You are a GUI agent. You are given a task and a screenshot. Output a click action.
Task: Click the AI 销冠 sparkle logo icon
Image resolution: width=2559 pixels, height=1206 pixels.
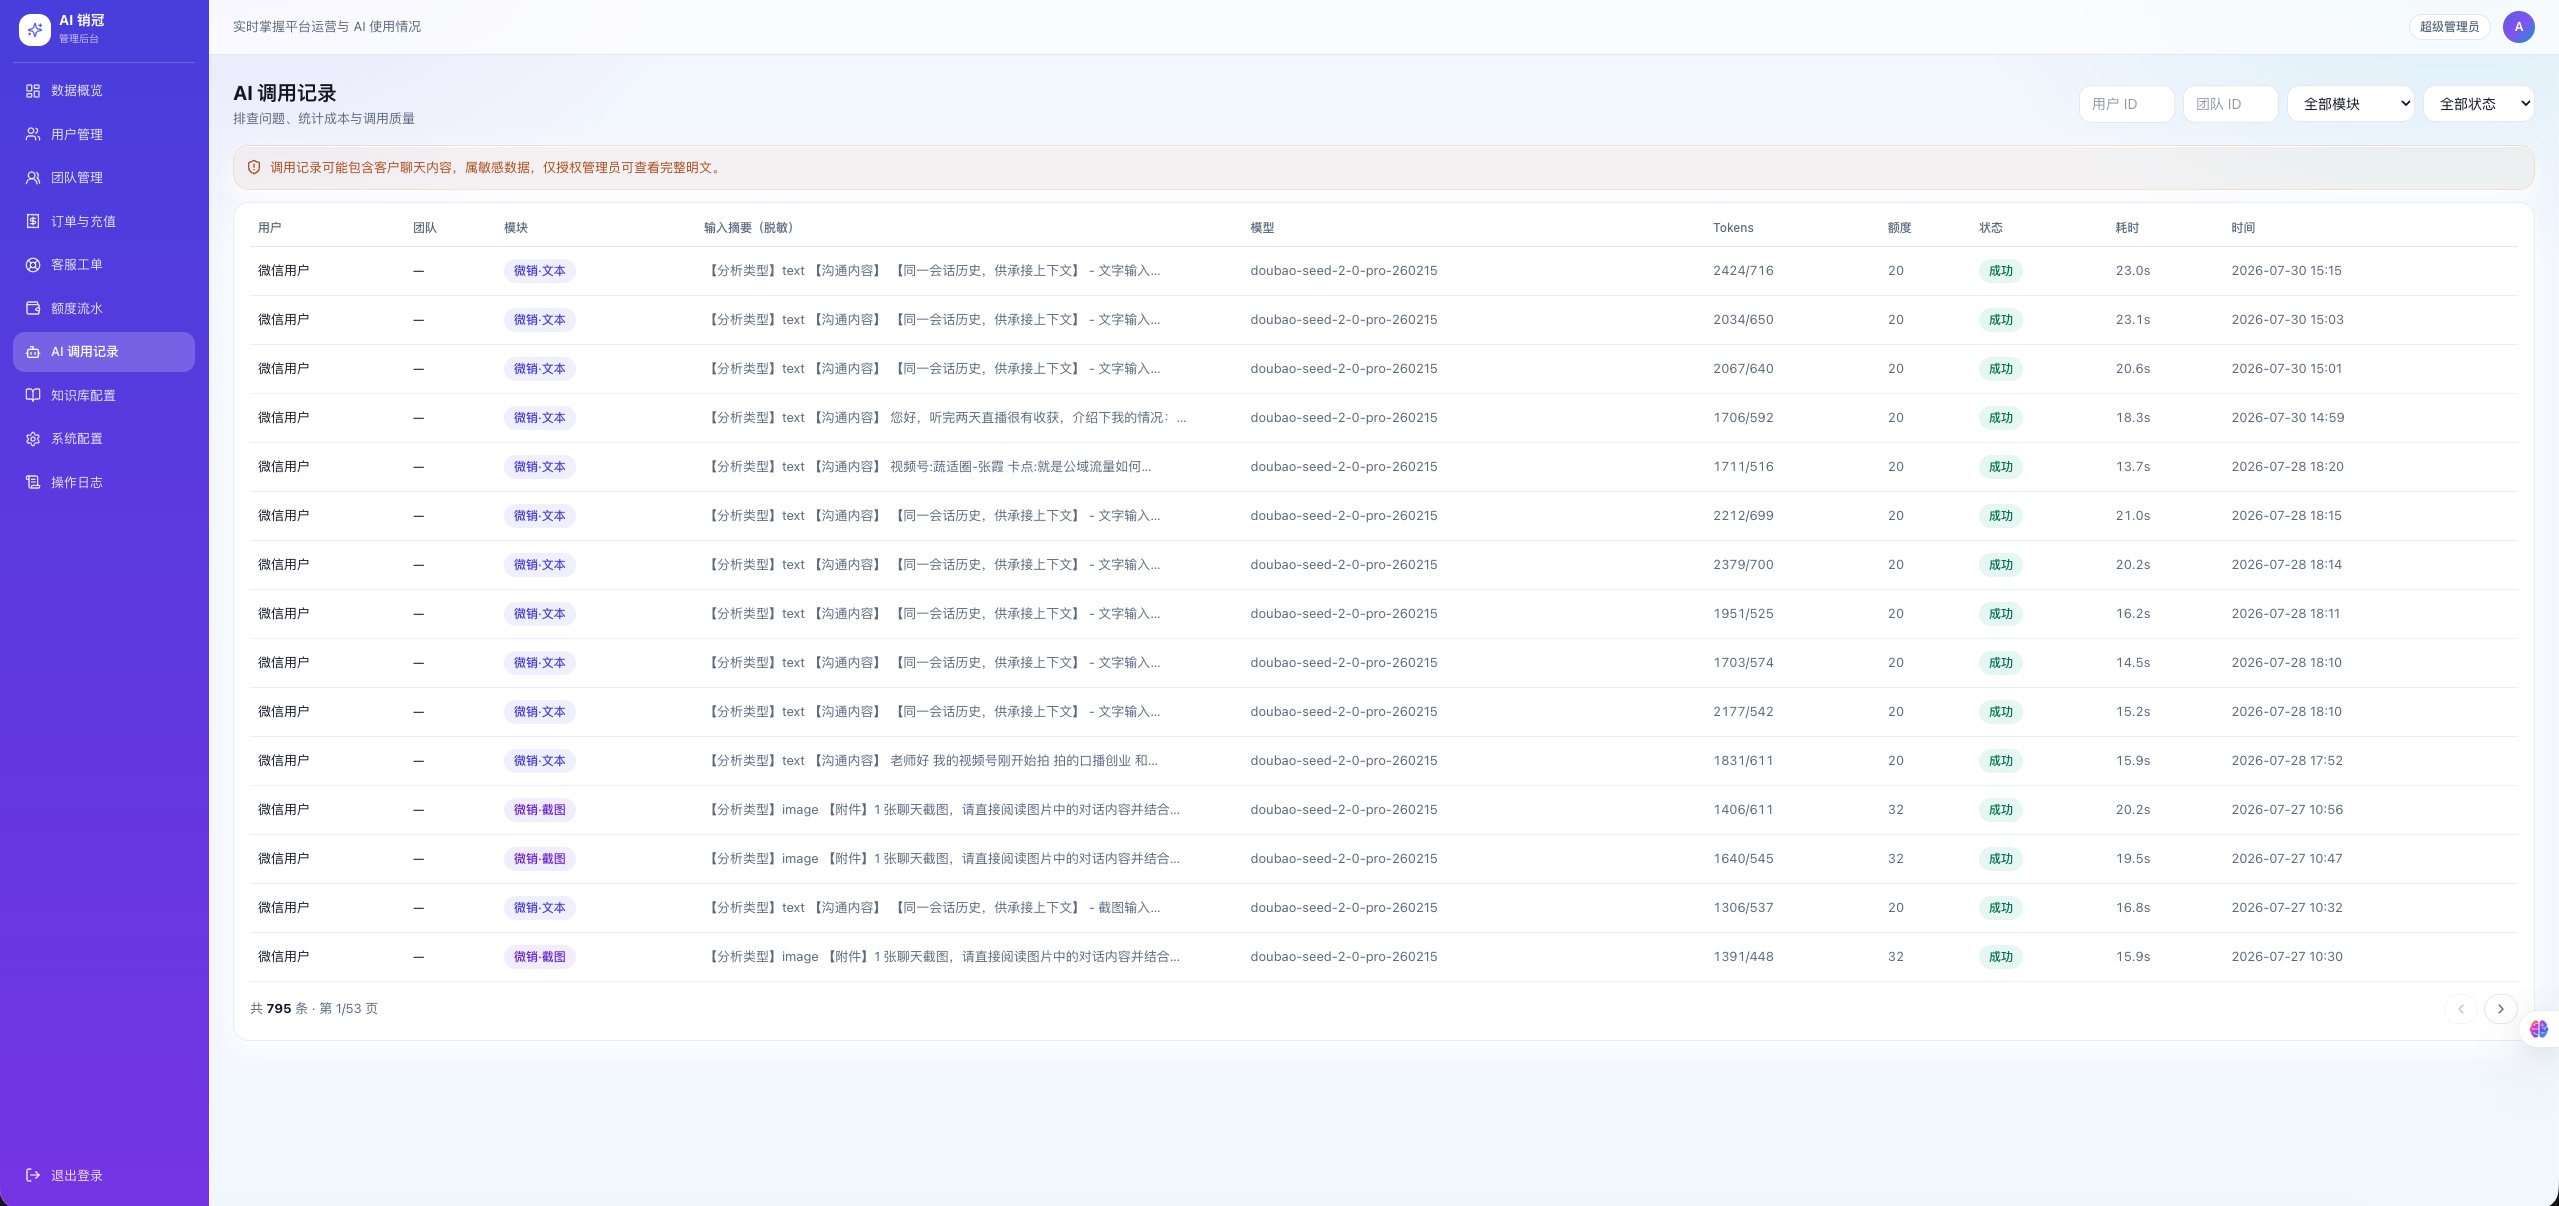click(35, 30)
